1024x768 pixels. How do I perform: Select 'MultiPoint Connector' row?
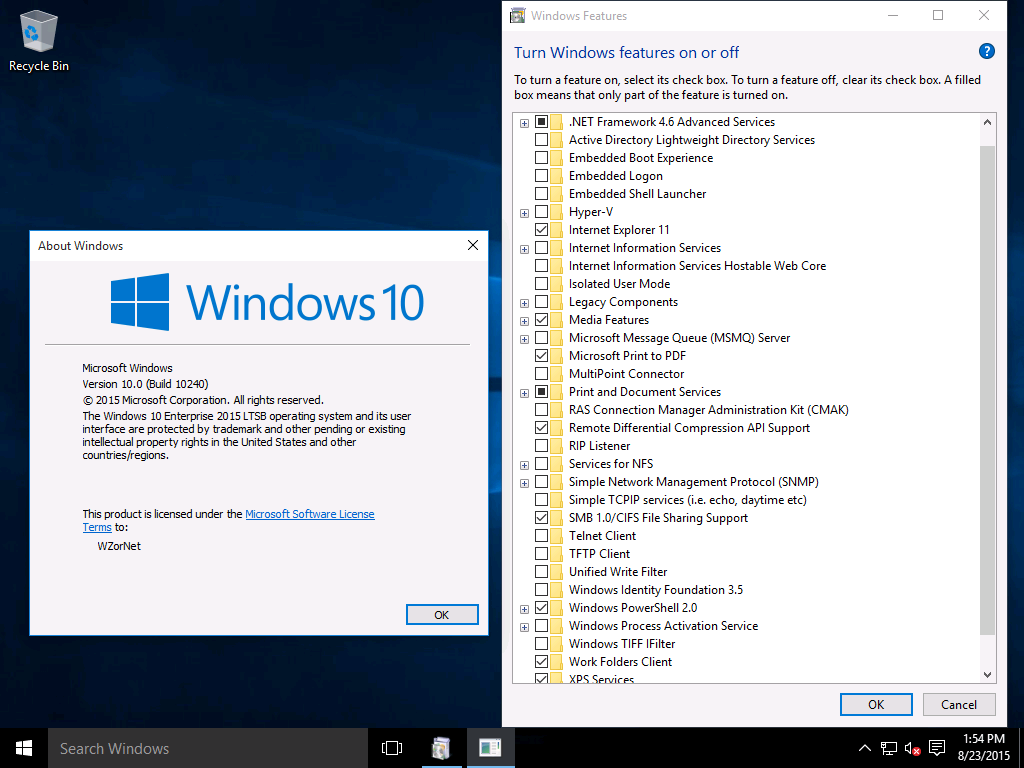click(626, 374)
